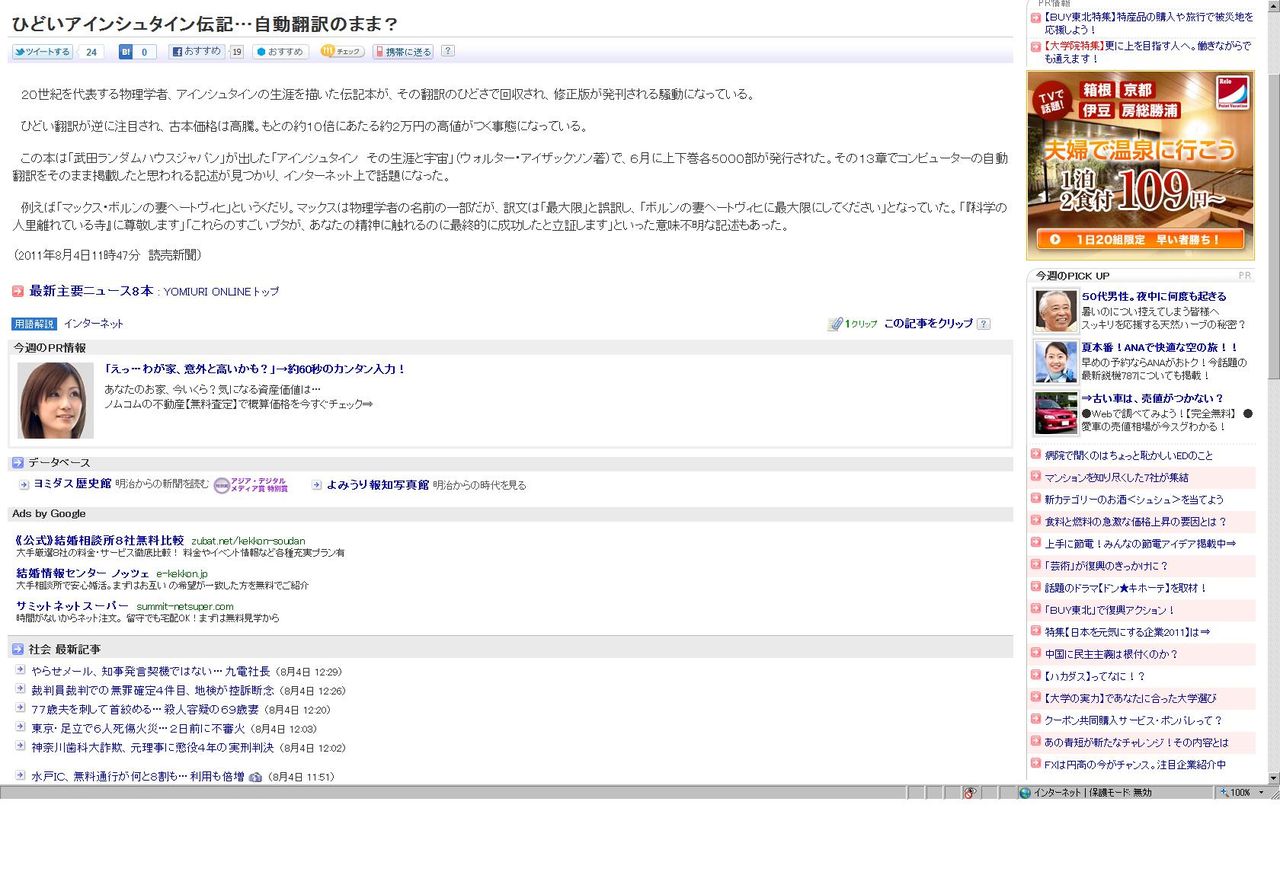
Task: Click the Facebook おすすめ button
Action: point(198,52)
